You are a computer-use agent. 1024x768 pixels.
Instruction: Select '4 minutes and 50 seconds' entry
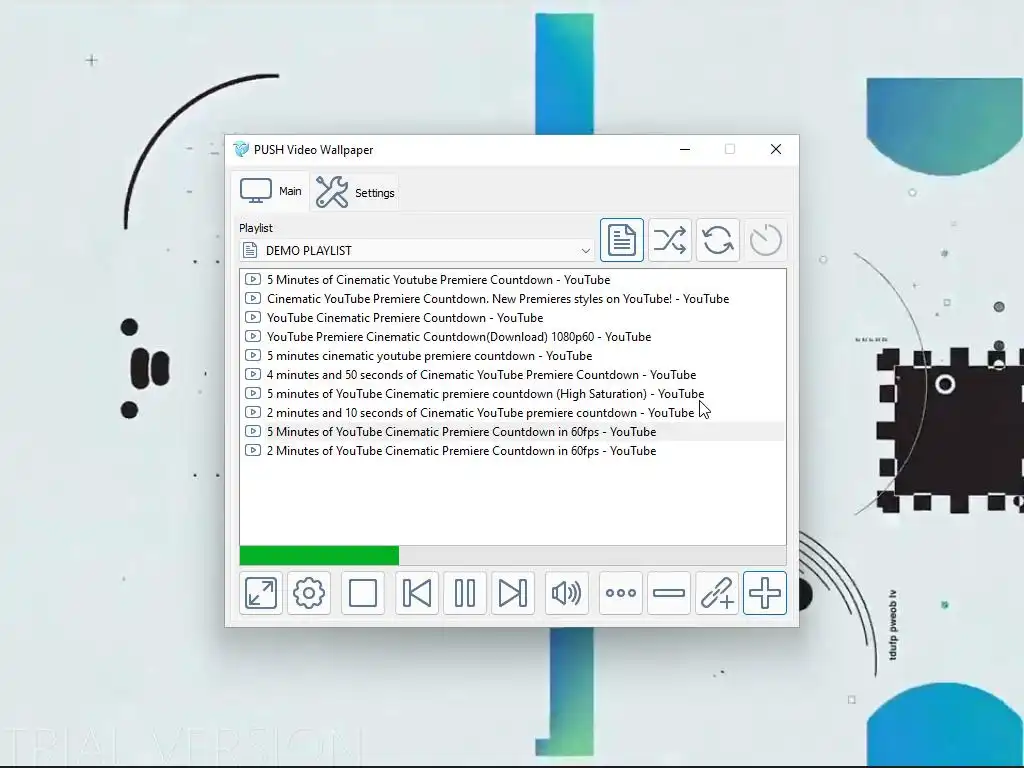tap(513, 374)
